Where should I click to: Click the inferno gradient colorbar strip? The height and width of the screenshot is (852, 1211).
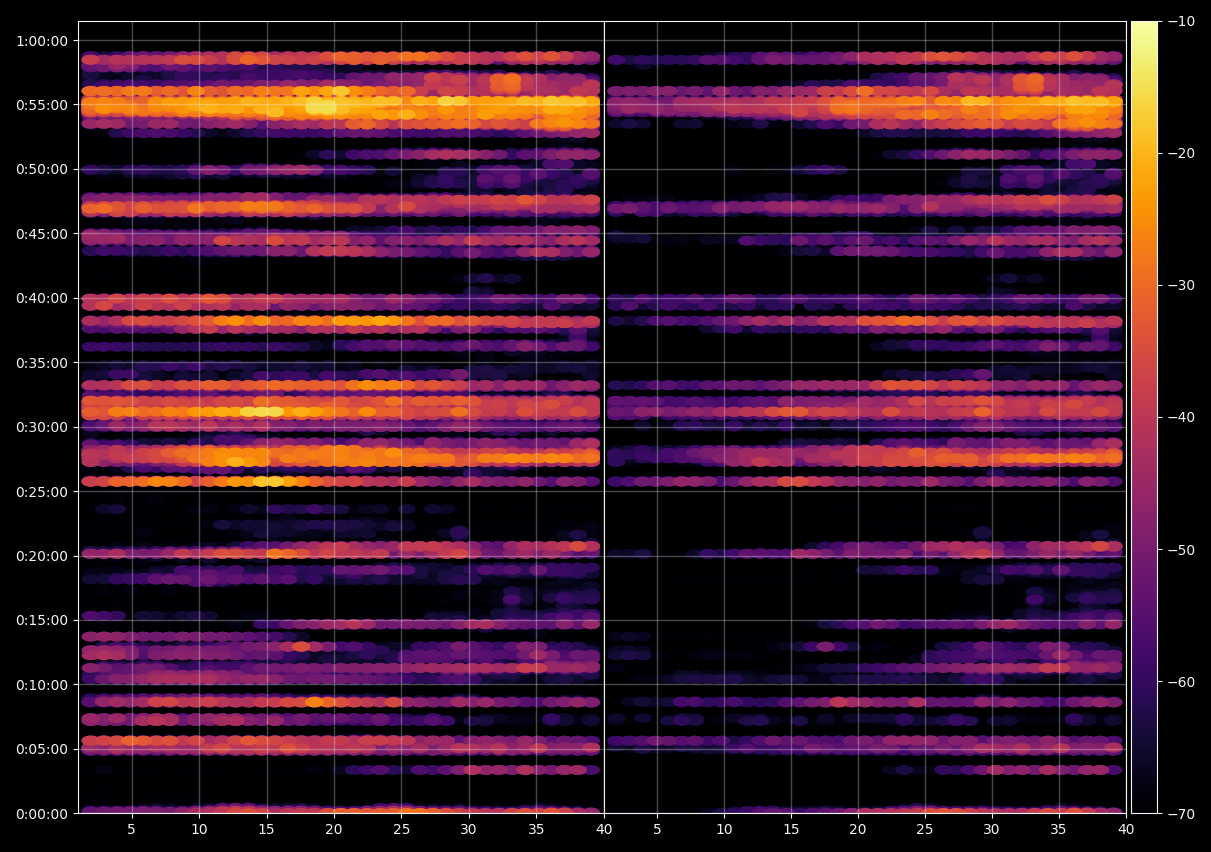tap(1144, 417)
